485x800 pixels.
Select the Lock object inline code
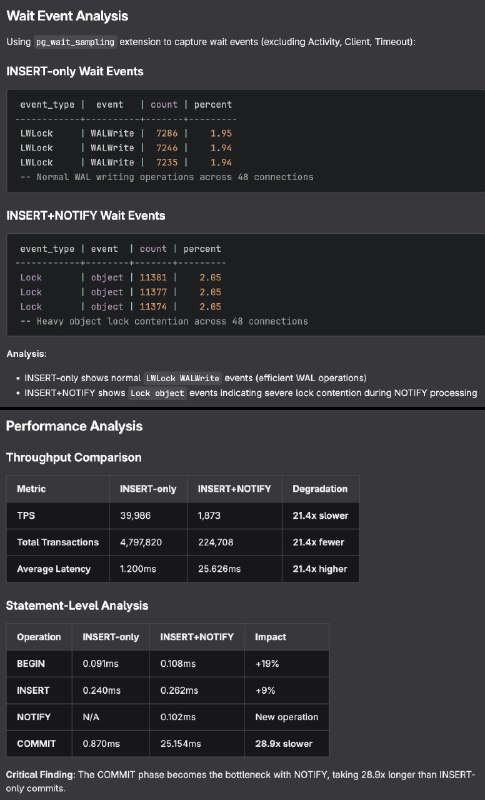click(157, 393)
